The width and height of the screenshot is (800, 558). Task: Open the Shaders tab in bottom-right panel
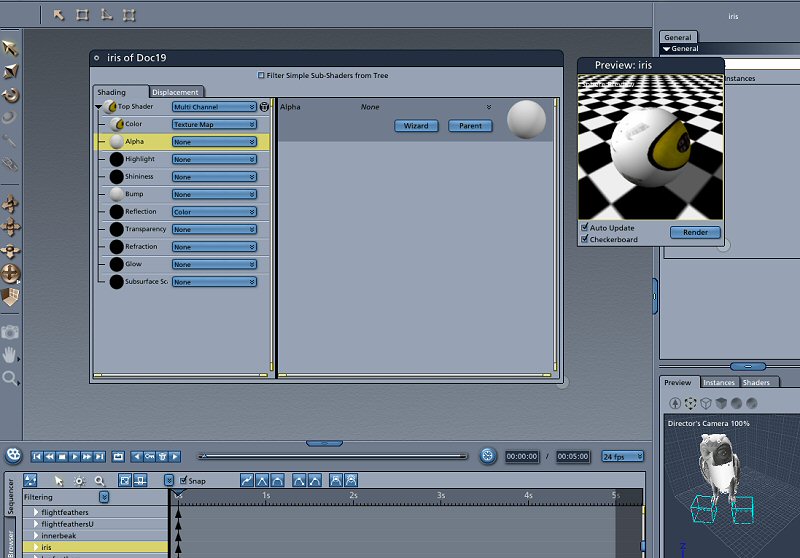756,383
